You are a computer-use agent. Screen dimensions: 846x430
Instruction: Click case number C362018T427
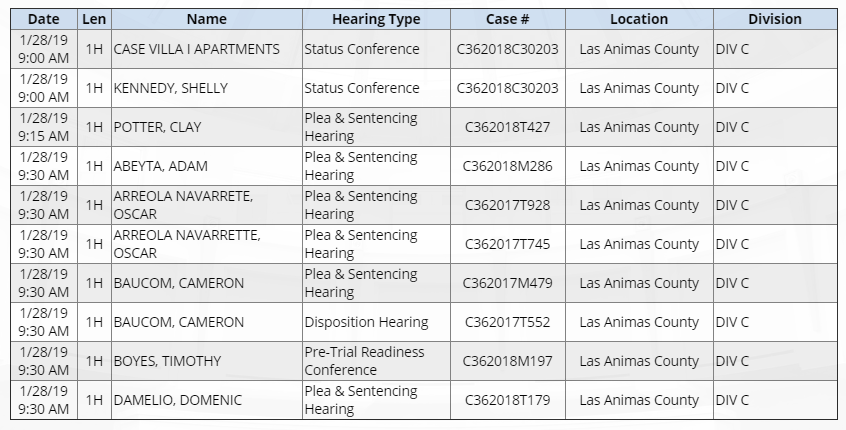pyautogui.click(x=508, y=127)
